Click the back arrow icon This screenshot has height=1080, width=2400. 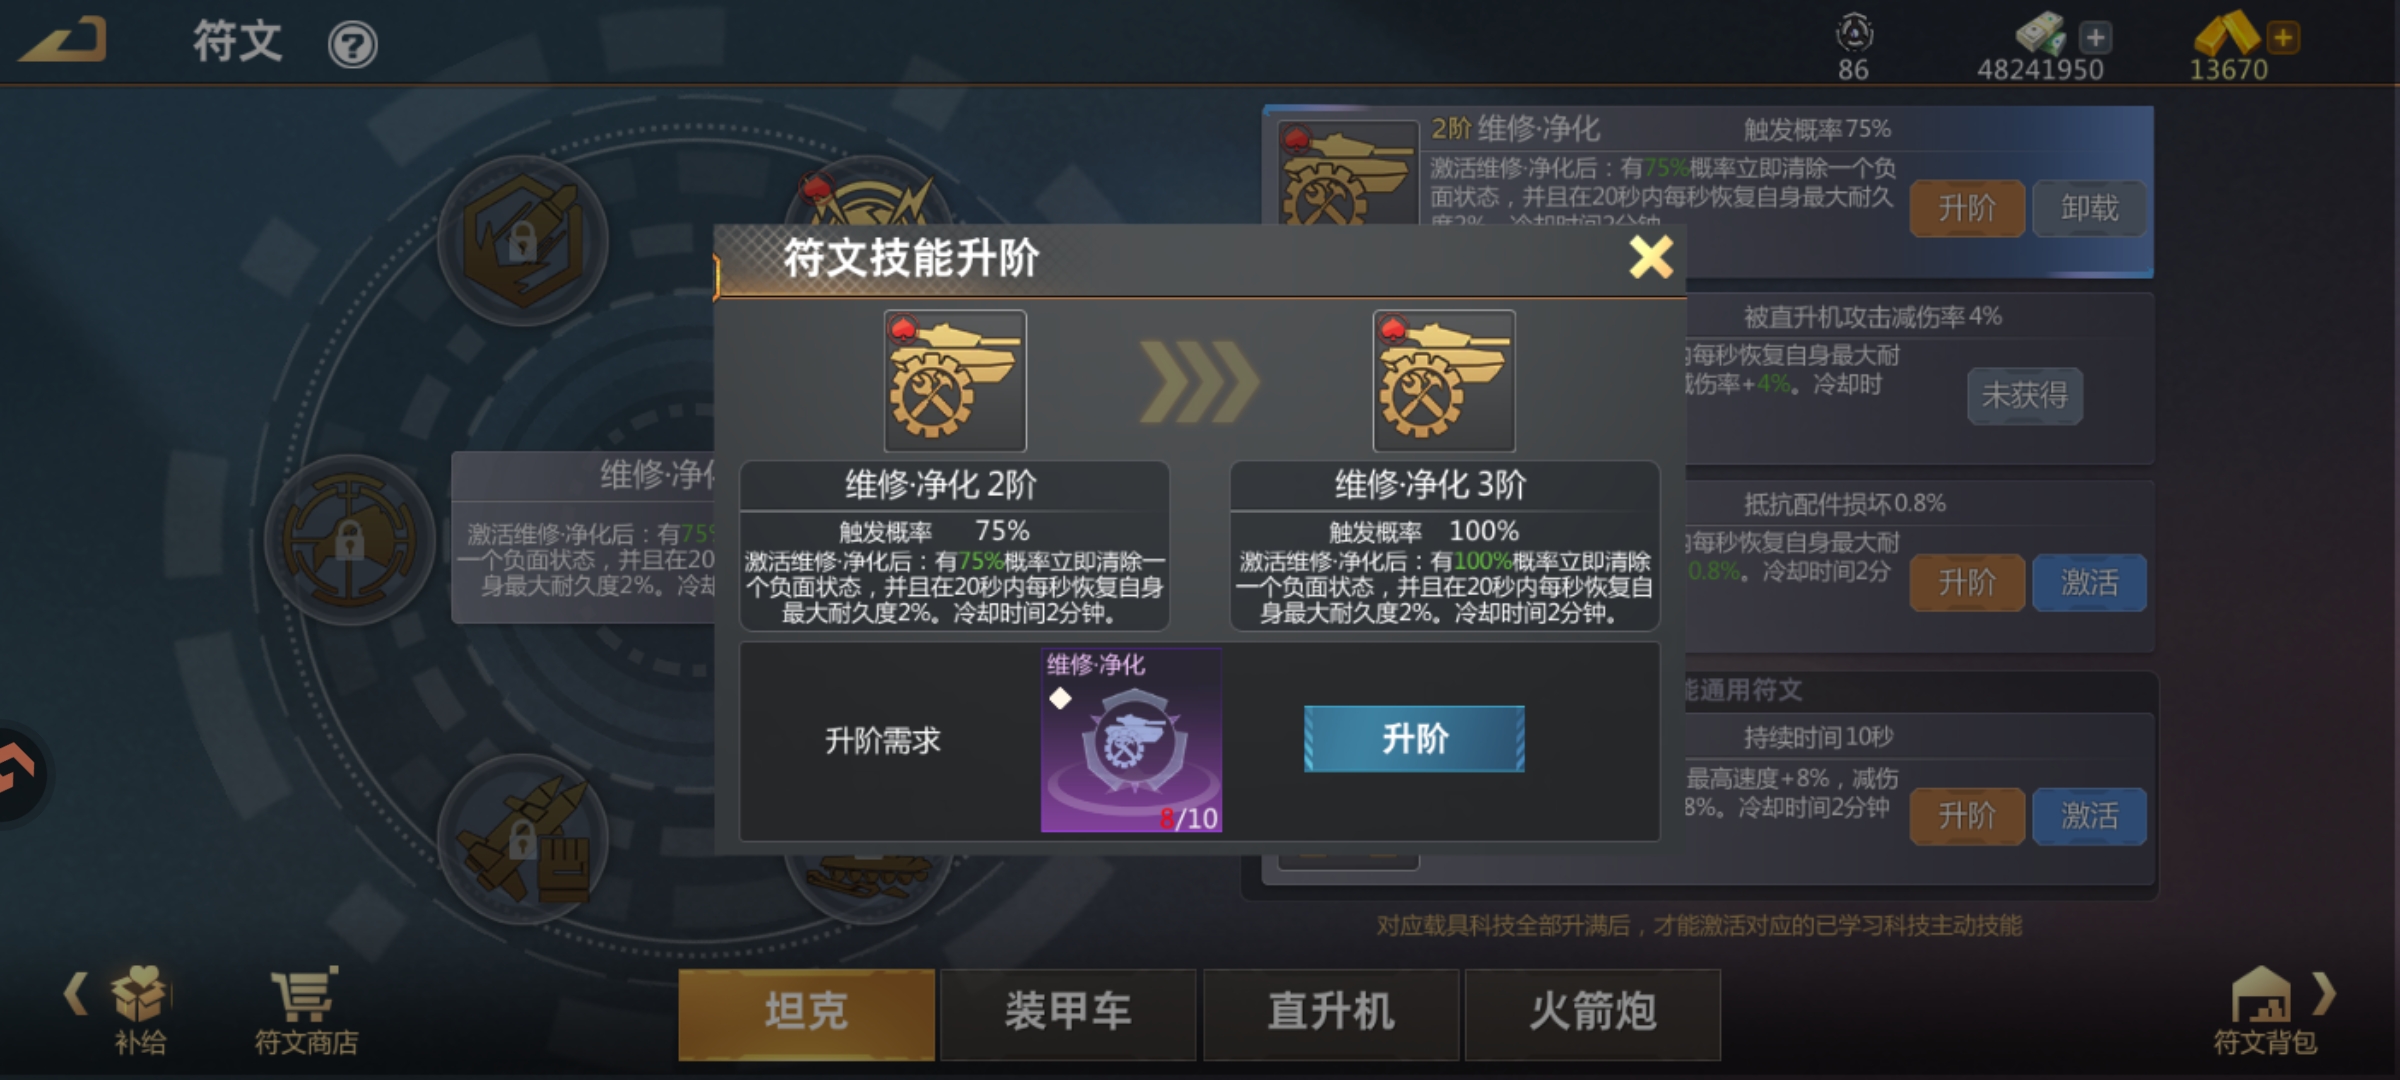tap(64, 41)
